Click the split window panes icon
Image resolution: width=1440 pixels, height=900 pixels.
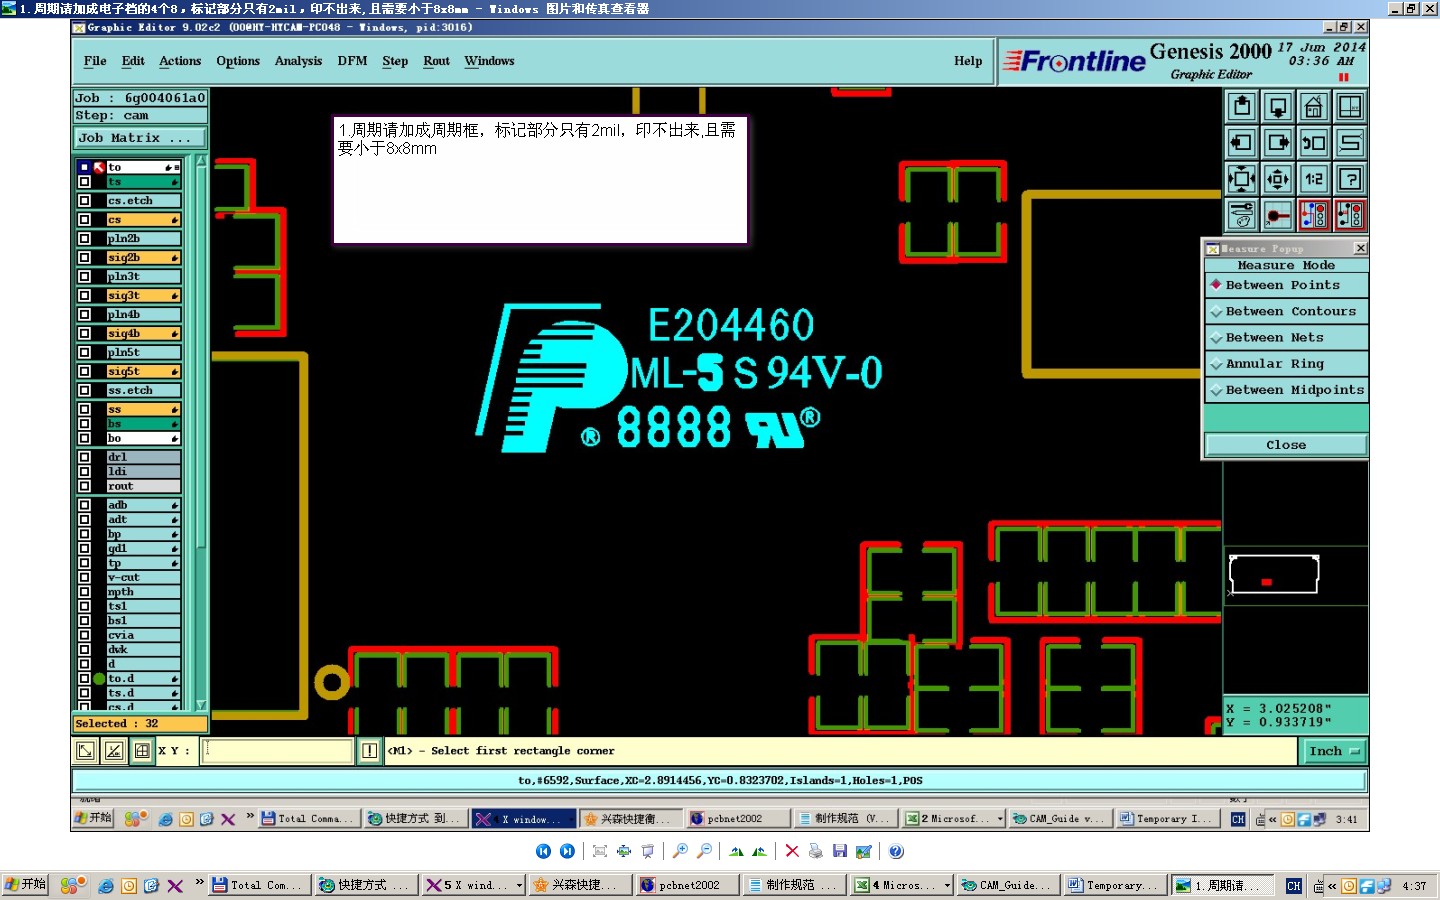pos(1349,106)
